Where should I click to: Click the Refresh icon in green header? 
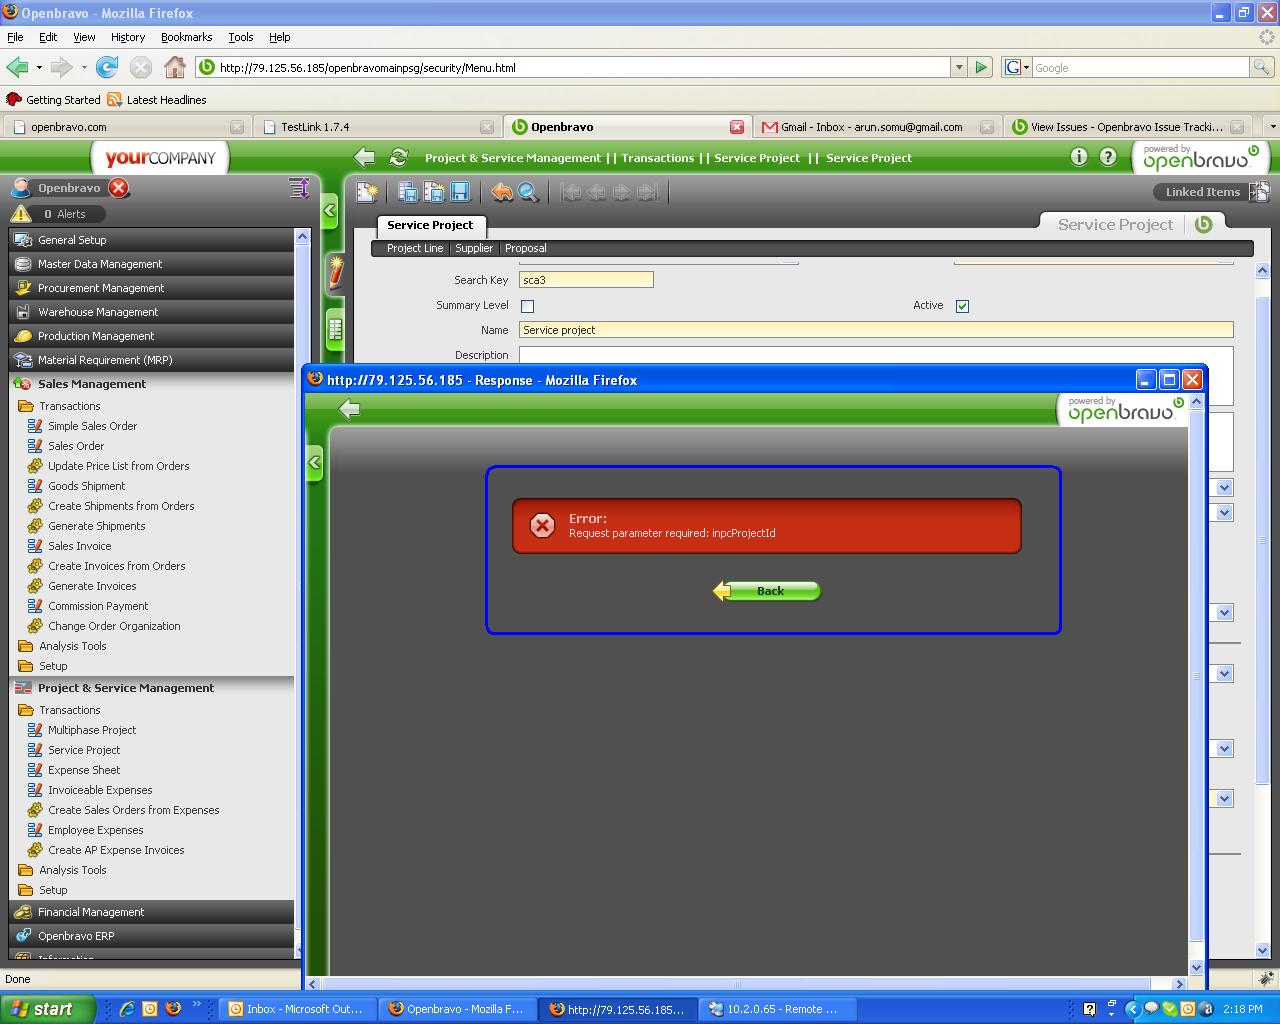[x=398, y=157]
